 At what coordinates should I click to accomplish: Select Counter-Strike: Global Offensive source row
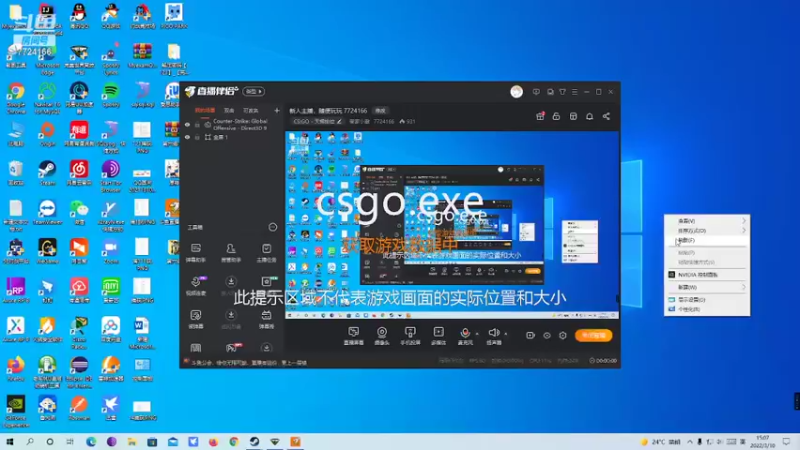pyautogui.click(x=232, y=124)
